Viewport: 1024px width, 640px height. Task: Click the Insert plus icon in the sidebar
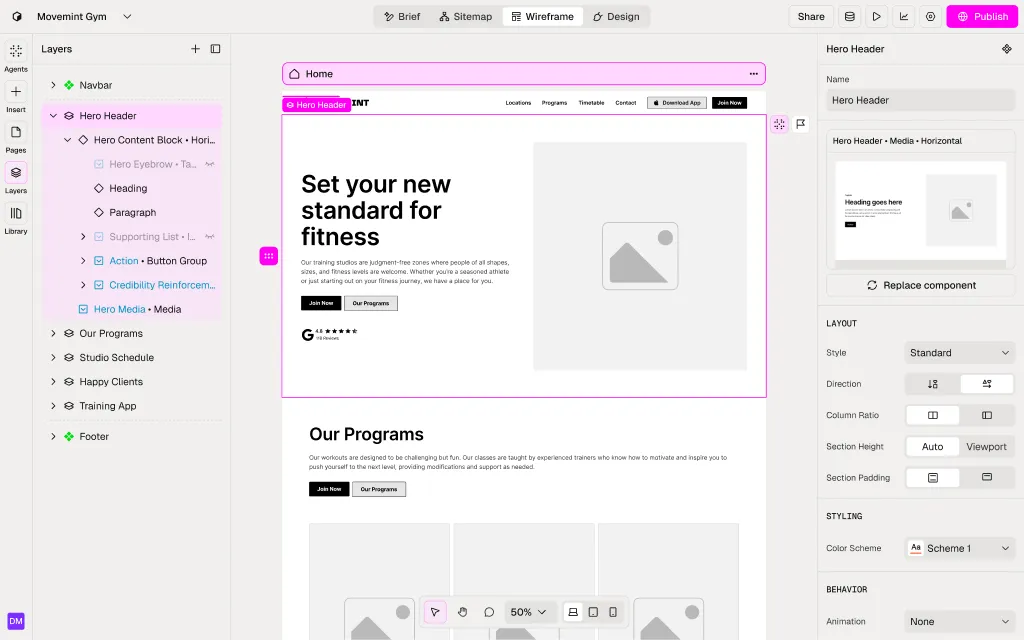click(x=16, y=91)
